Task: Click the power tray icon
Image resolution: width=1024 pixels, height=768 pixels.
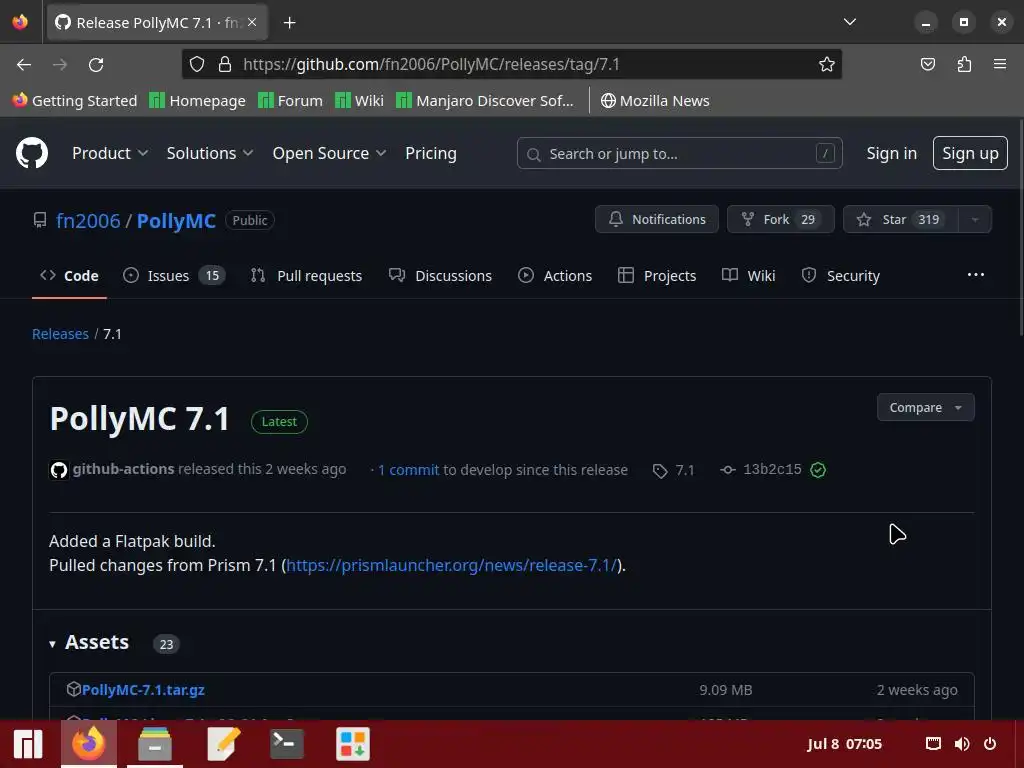Action: click(x=990, y=744)
